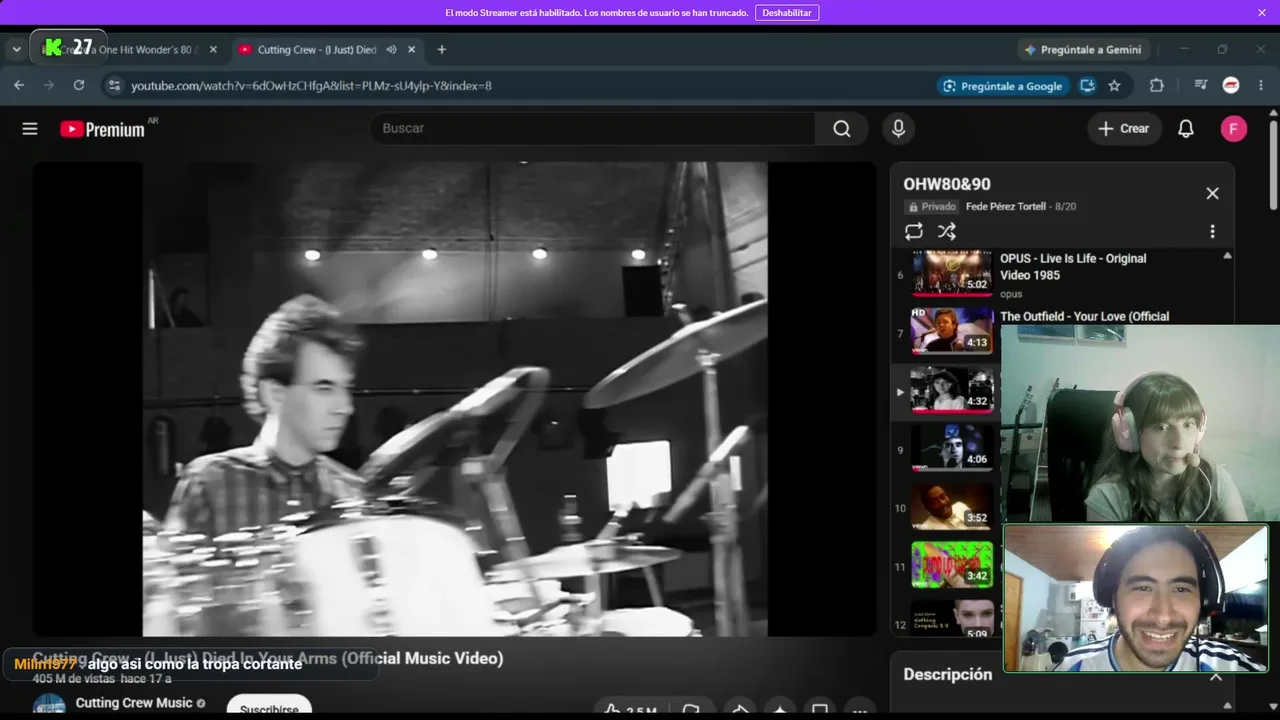Play playlist item 9 thumbnail (4:06)
The image size is (1280, 720).
[952, 448]
